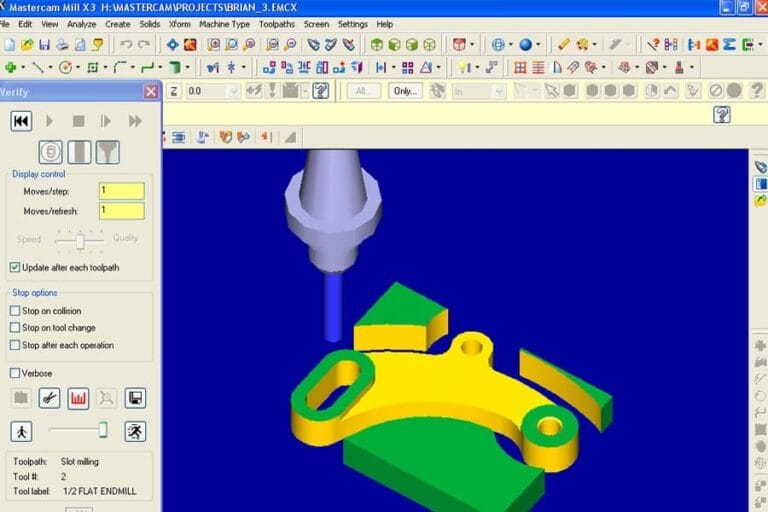
Task: Open the Toolpaths menu
Action: point(277,24)
